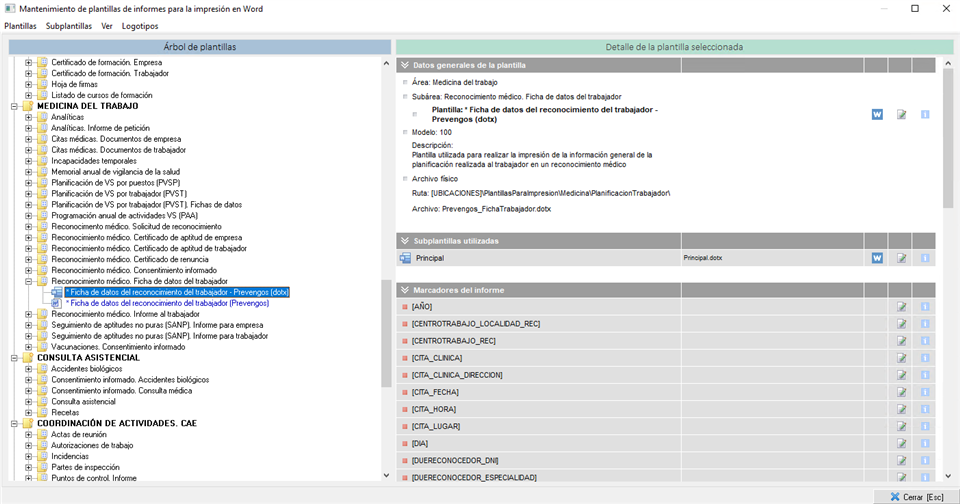Edit the [CITA_HORA] marker
Viewport: 960px width, 504px height.
point(901,409)
